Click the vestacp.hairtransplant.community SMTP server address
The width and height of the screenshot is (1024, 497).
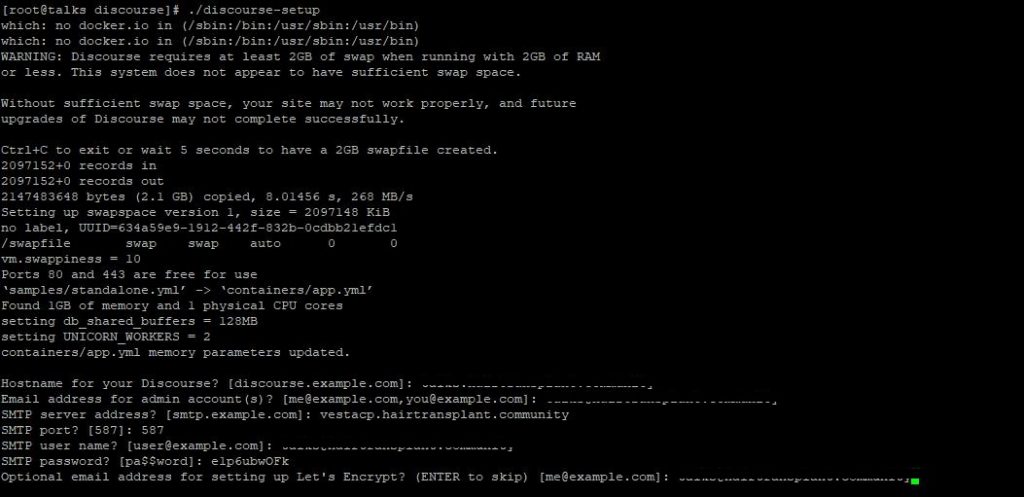(445, 415)
